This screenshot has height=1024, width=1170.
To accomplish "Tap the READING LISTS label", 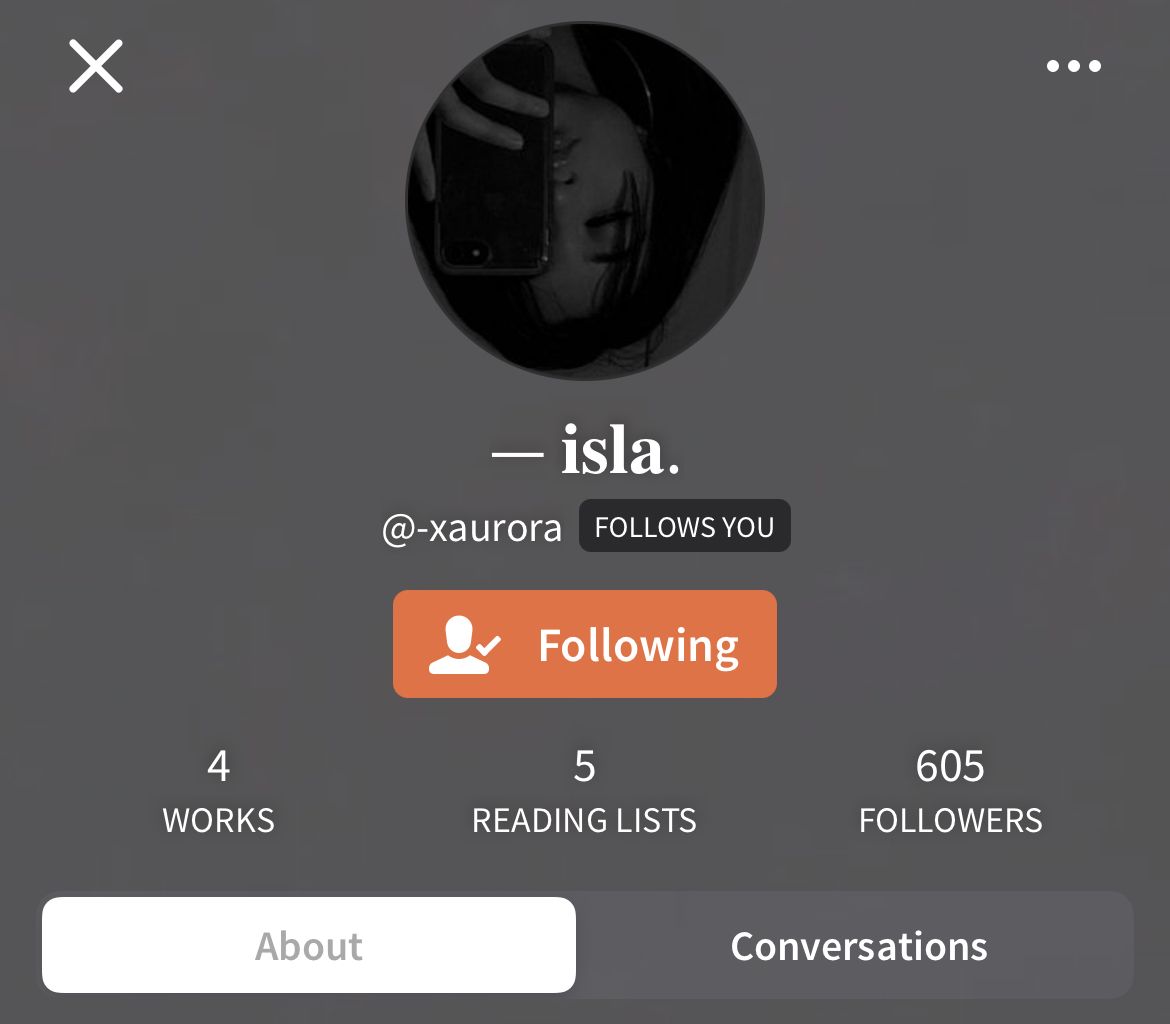I will pos(584,820).
